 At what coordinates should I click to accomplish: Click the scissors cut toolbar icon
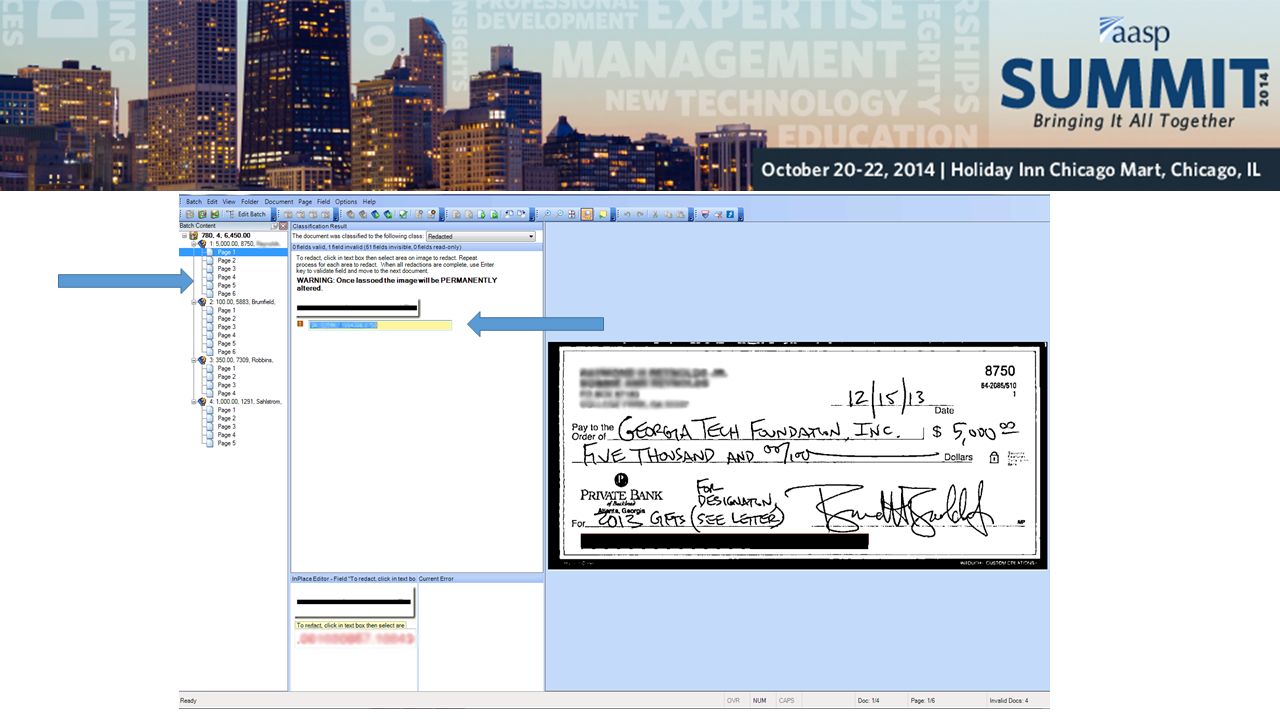[x=655, y=214]
